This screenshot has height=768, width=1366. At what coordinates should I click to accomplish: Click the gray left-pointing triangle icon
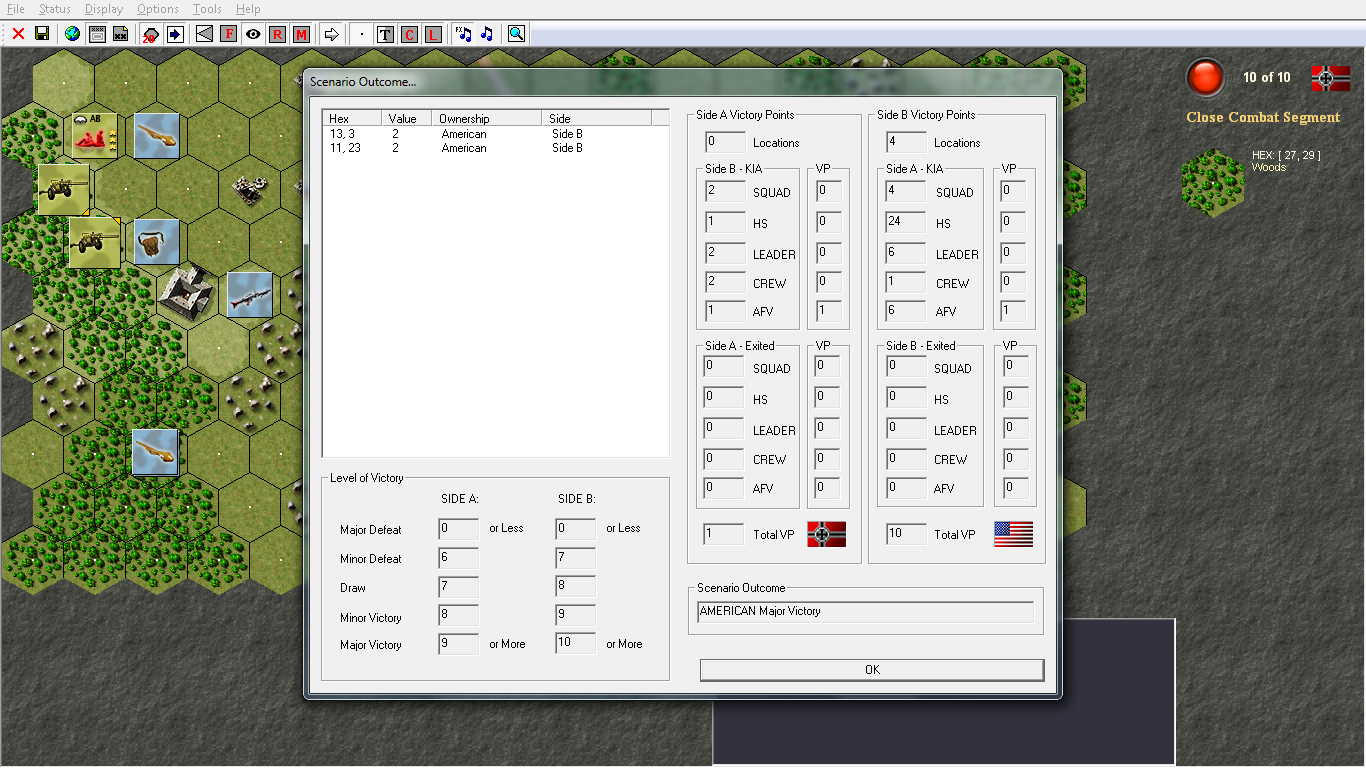[204, 34]
